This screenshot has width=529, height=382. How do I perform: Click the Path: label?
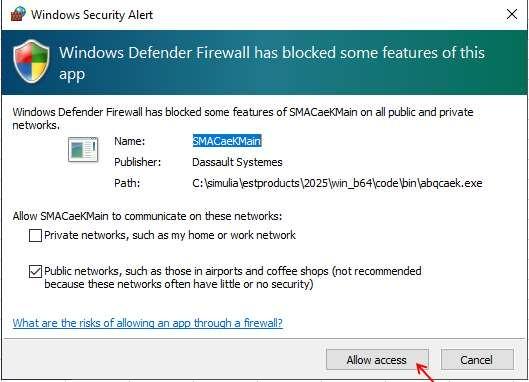(x=127, y=183)
